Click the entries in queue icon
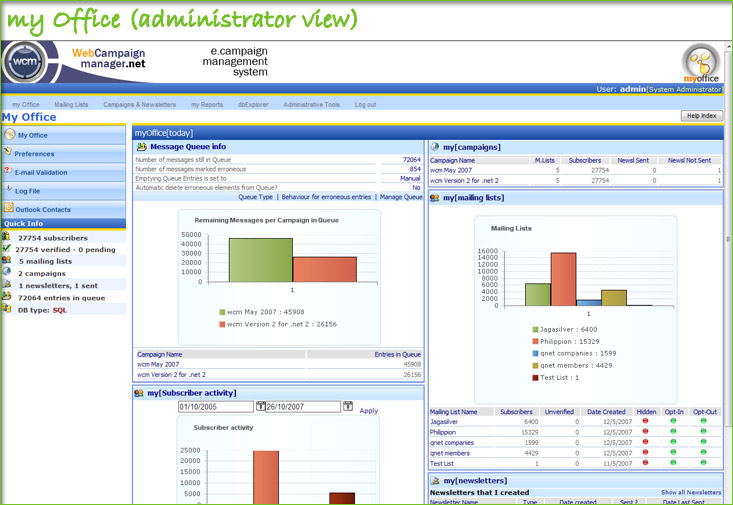This screenshot has width=733, height=505. click(6, 296)
